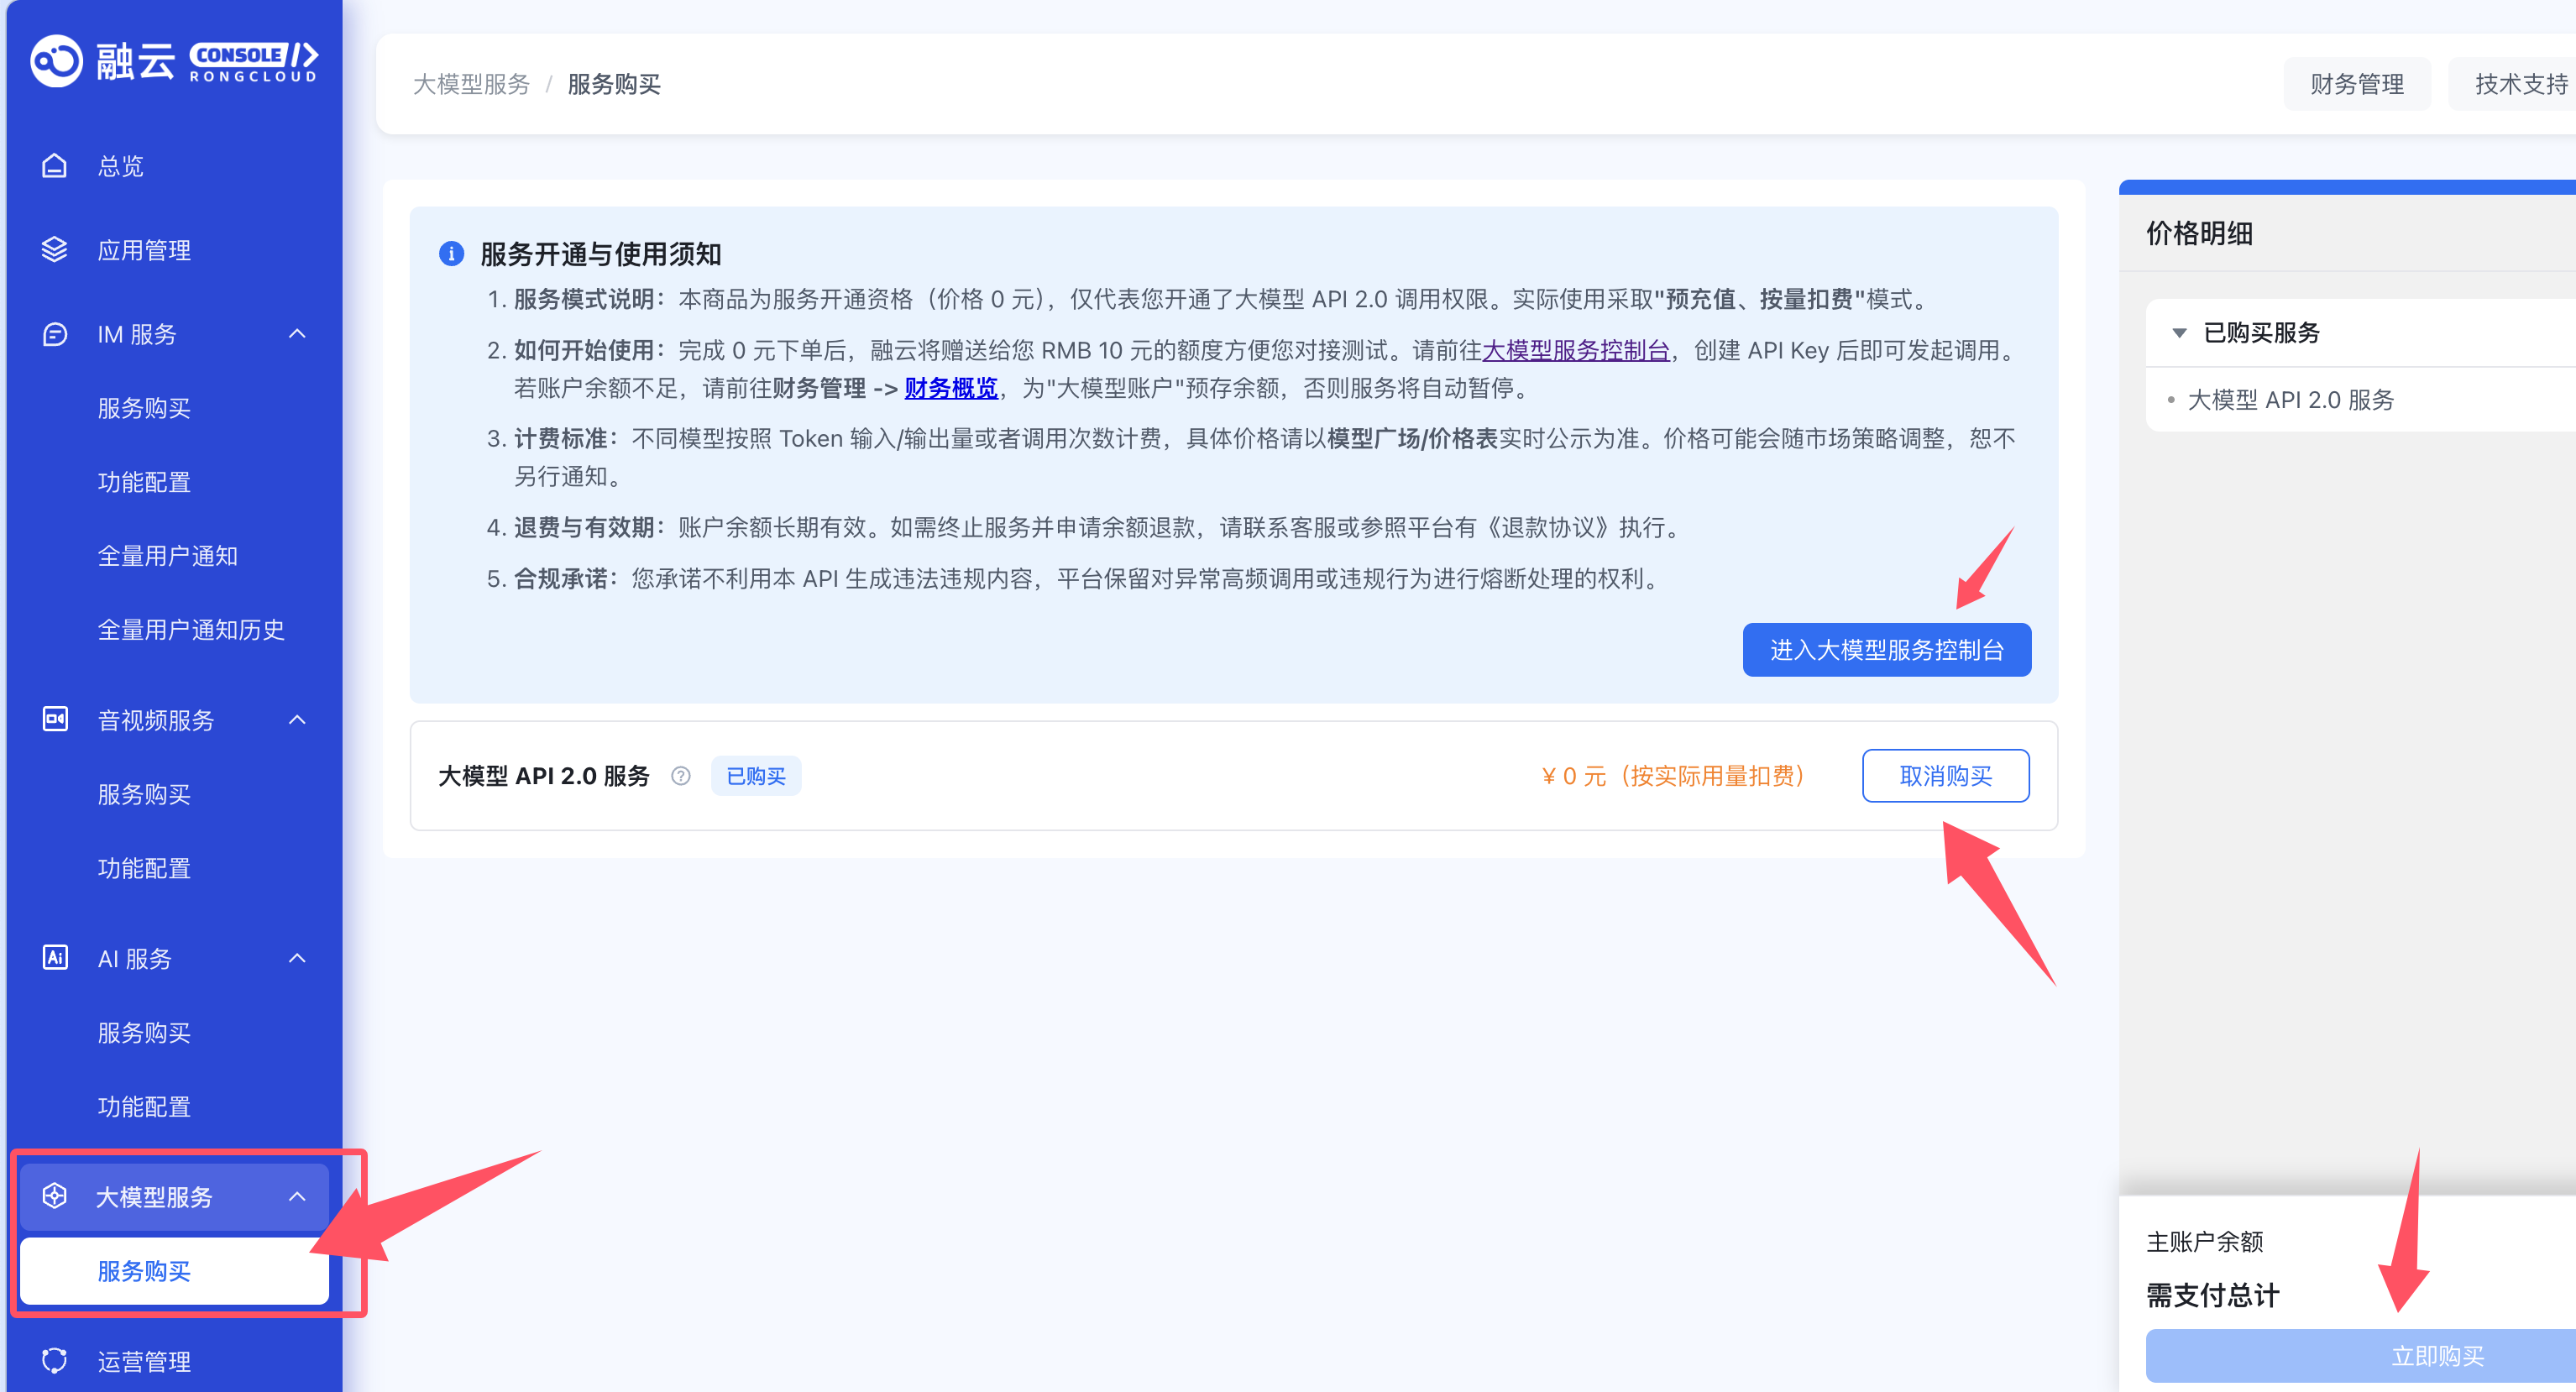Collapse the AI 服务 menu chevron
The width and height of the screenshot is (2576, 1392).
(x=297, y=958)
